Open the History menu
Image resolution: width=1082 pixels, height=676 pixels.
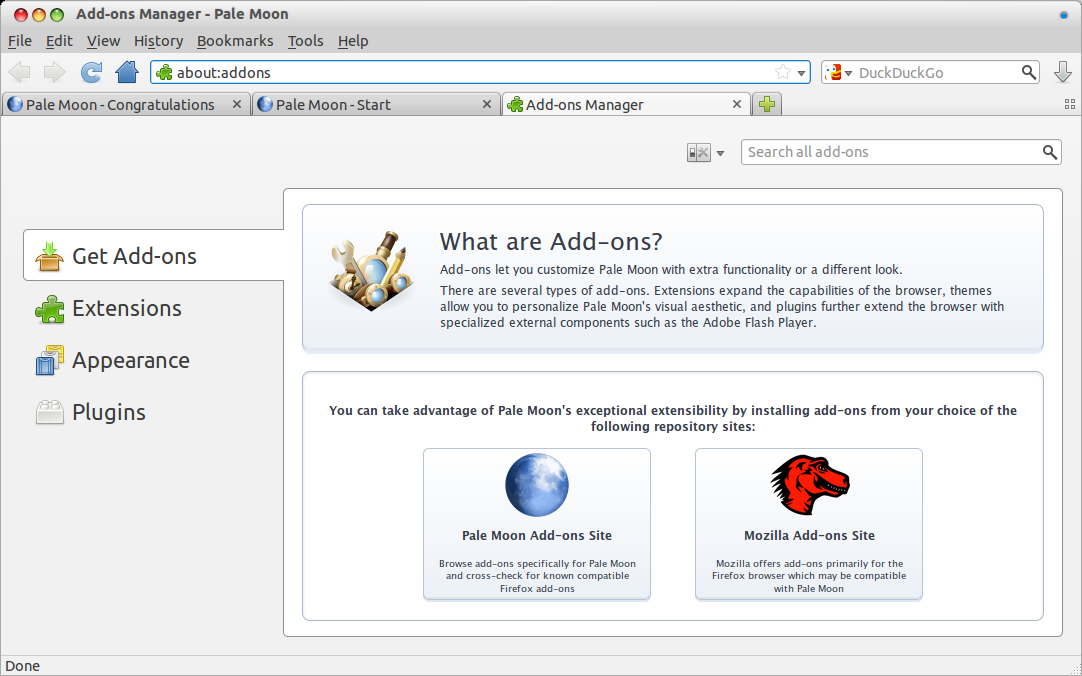coord(158,41)
